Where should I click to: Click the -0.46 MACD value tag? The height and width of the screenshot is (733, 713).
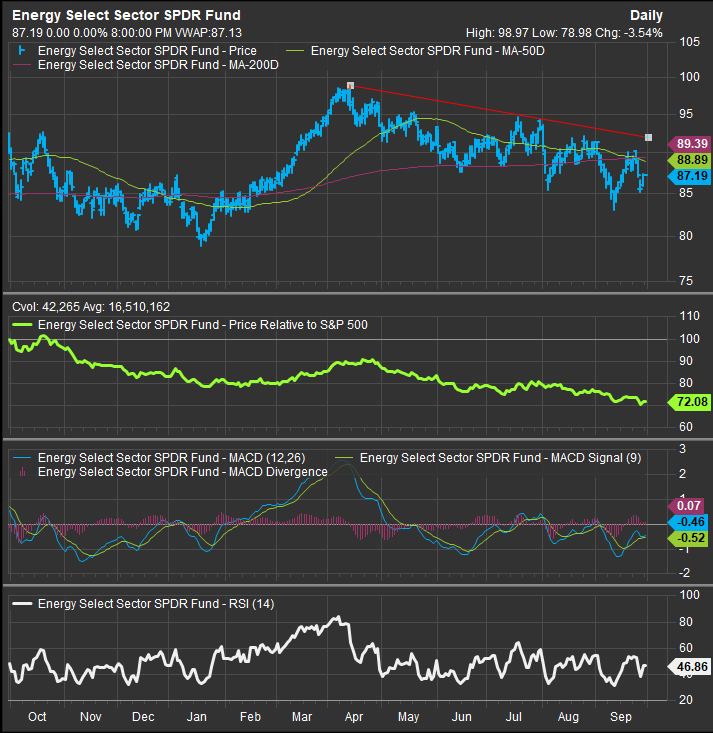click(687, 522)
